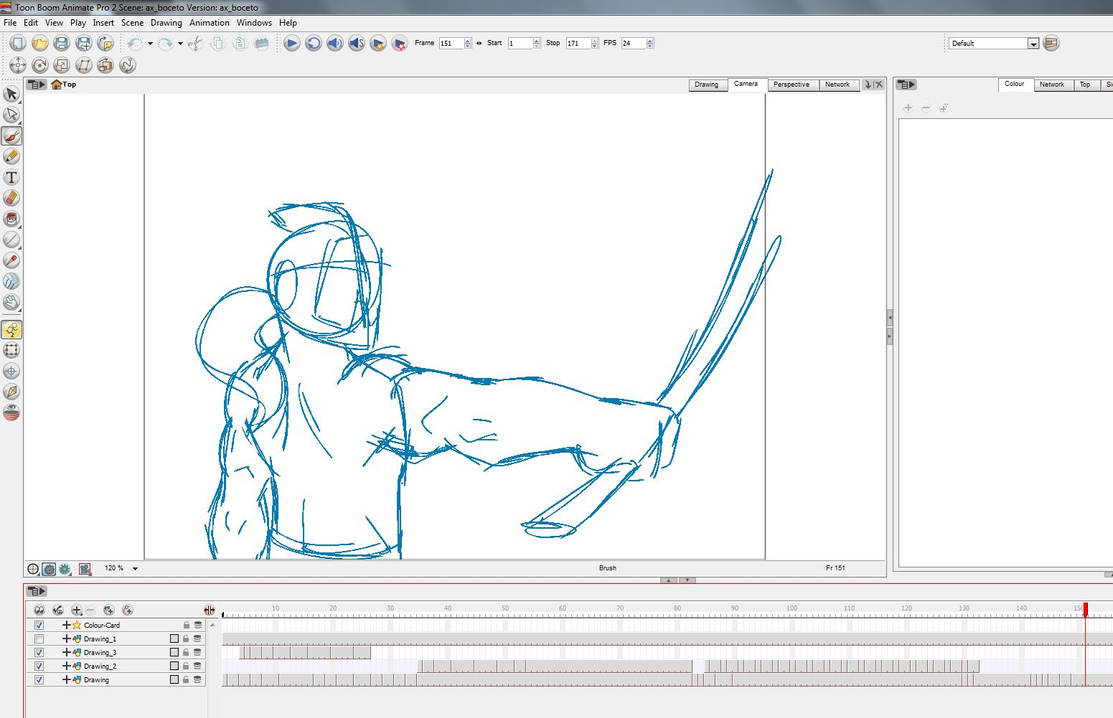Viewport: 1113px width, 718px height.
Task: Pick the Paint bucket tool
Action: point(11,219)
